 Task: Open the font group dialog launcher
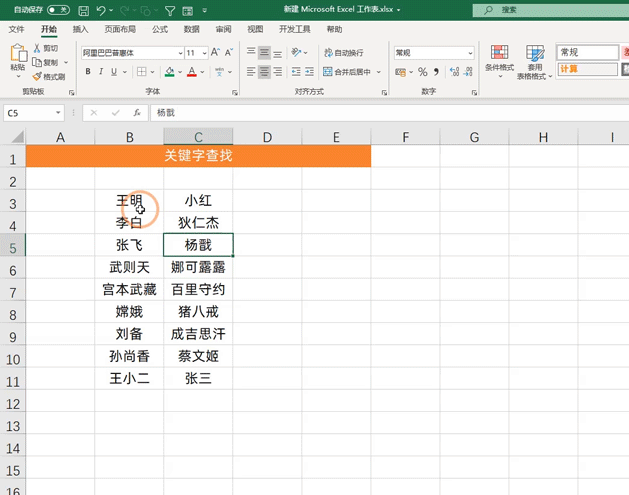235,93
